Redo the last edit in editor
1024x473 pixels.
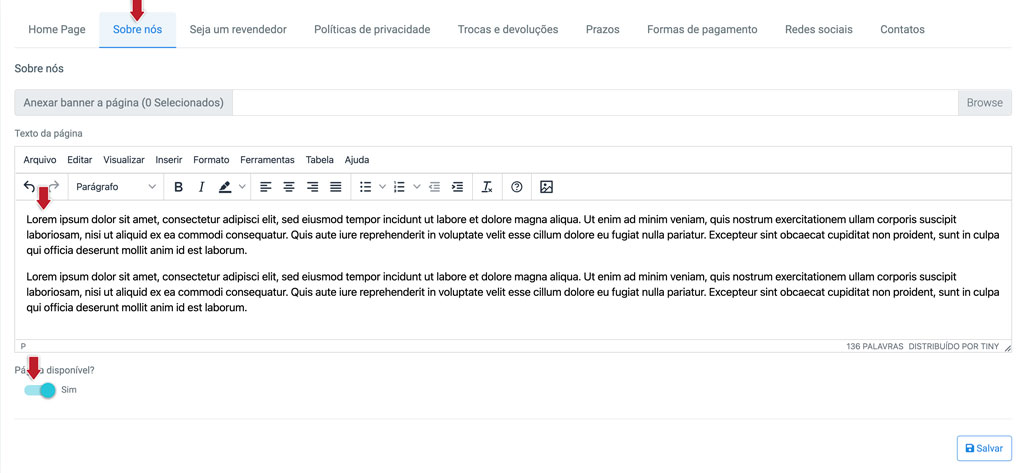pyautogui.click(x=54, y=187)
